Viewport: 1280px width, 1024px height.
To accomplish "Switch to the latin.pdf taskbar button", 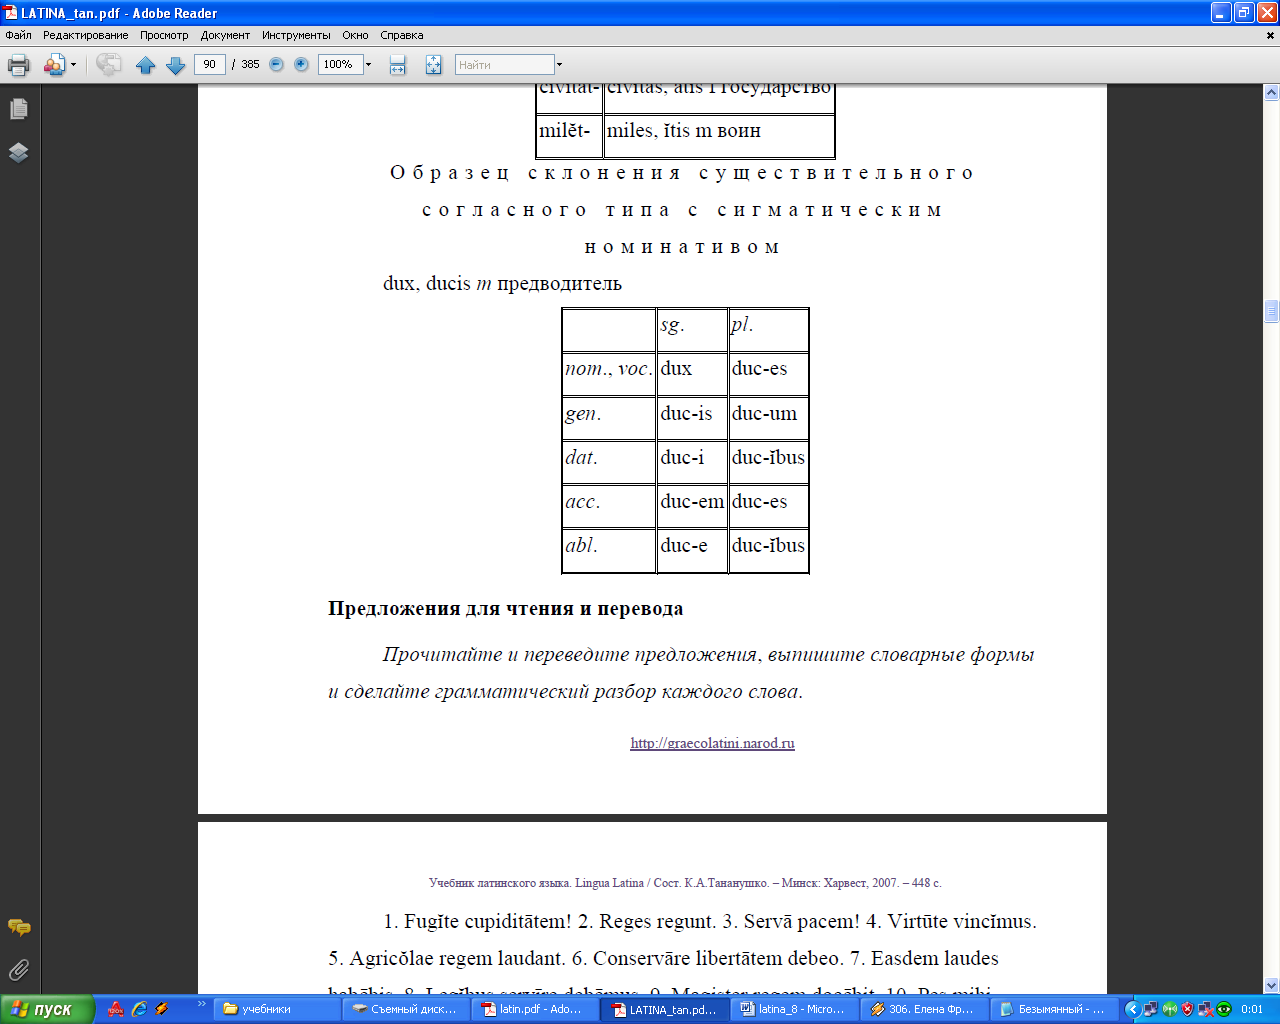I will pyautogui.click(x=535, y=1009).
